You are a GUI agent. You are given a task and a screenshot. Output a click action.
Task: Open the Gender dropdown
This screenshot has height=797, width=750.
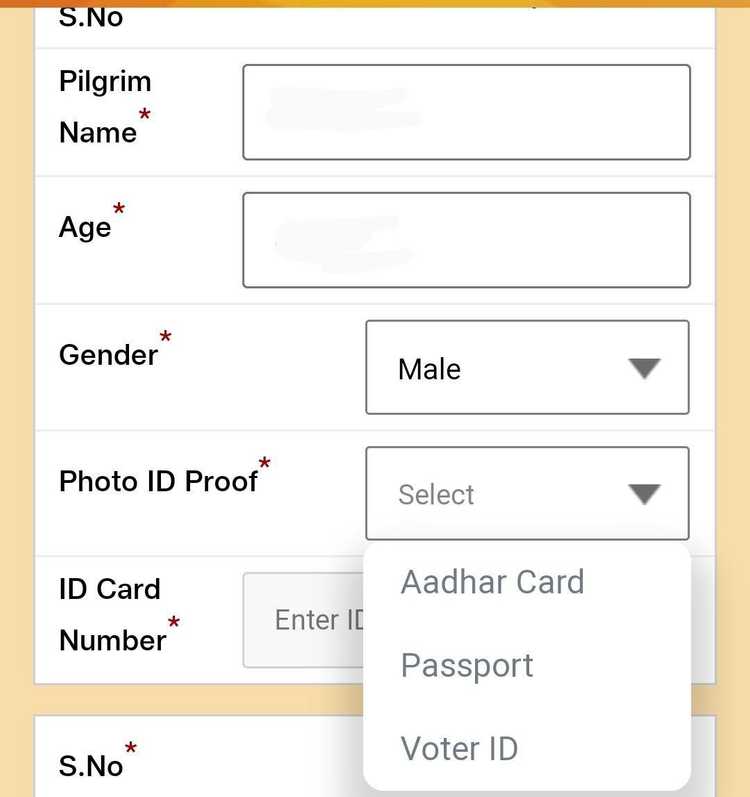click(527, 367)
